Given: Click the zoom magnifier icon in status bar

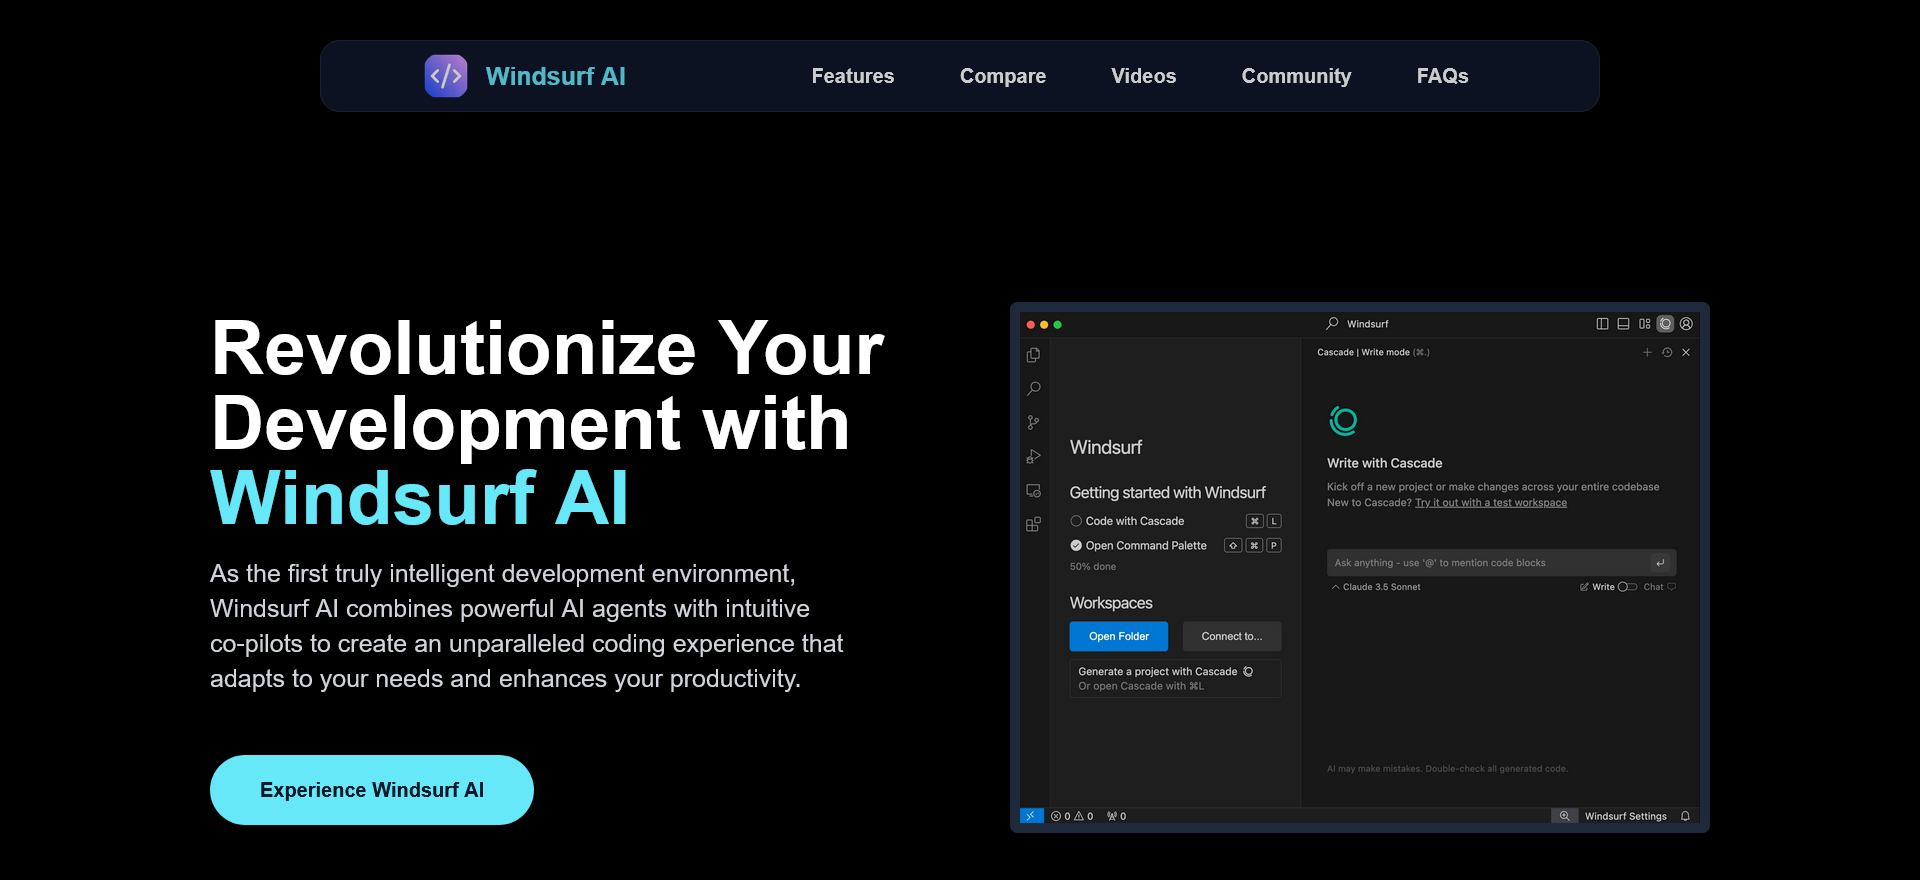Looking at the screenshot, I should pyautogui.click(x=1564, y=816).
